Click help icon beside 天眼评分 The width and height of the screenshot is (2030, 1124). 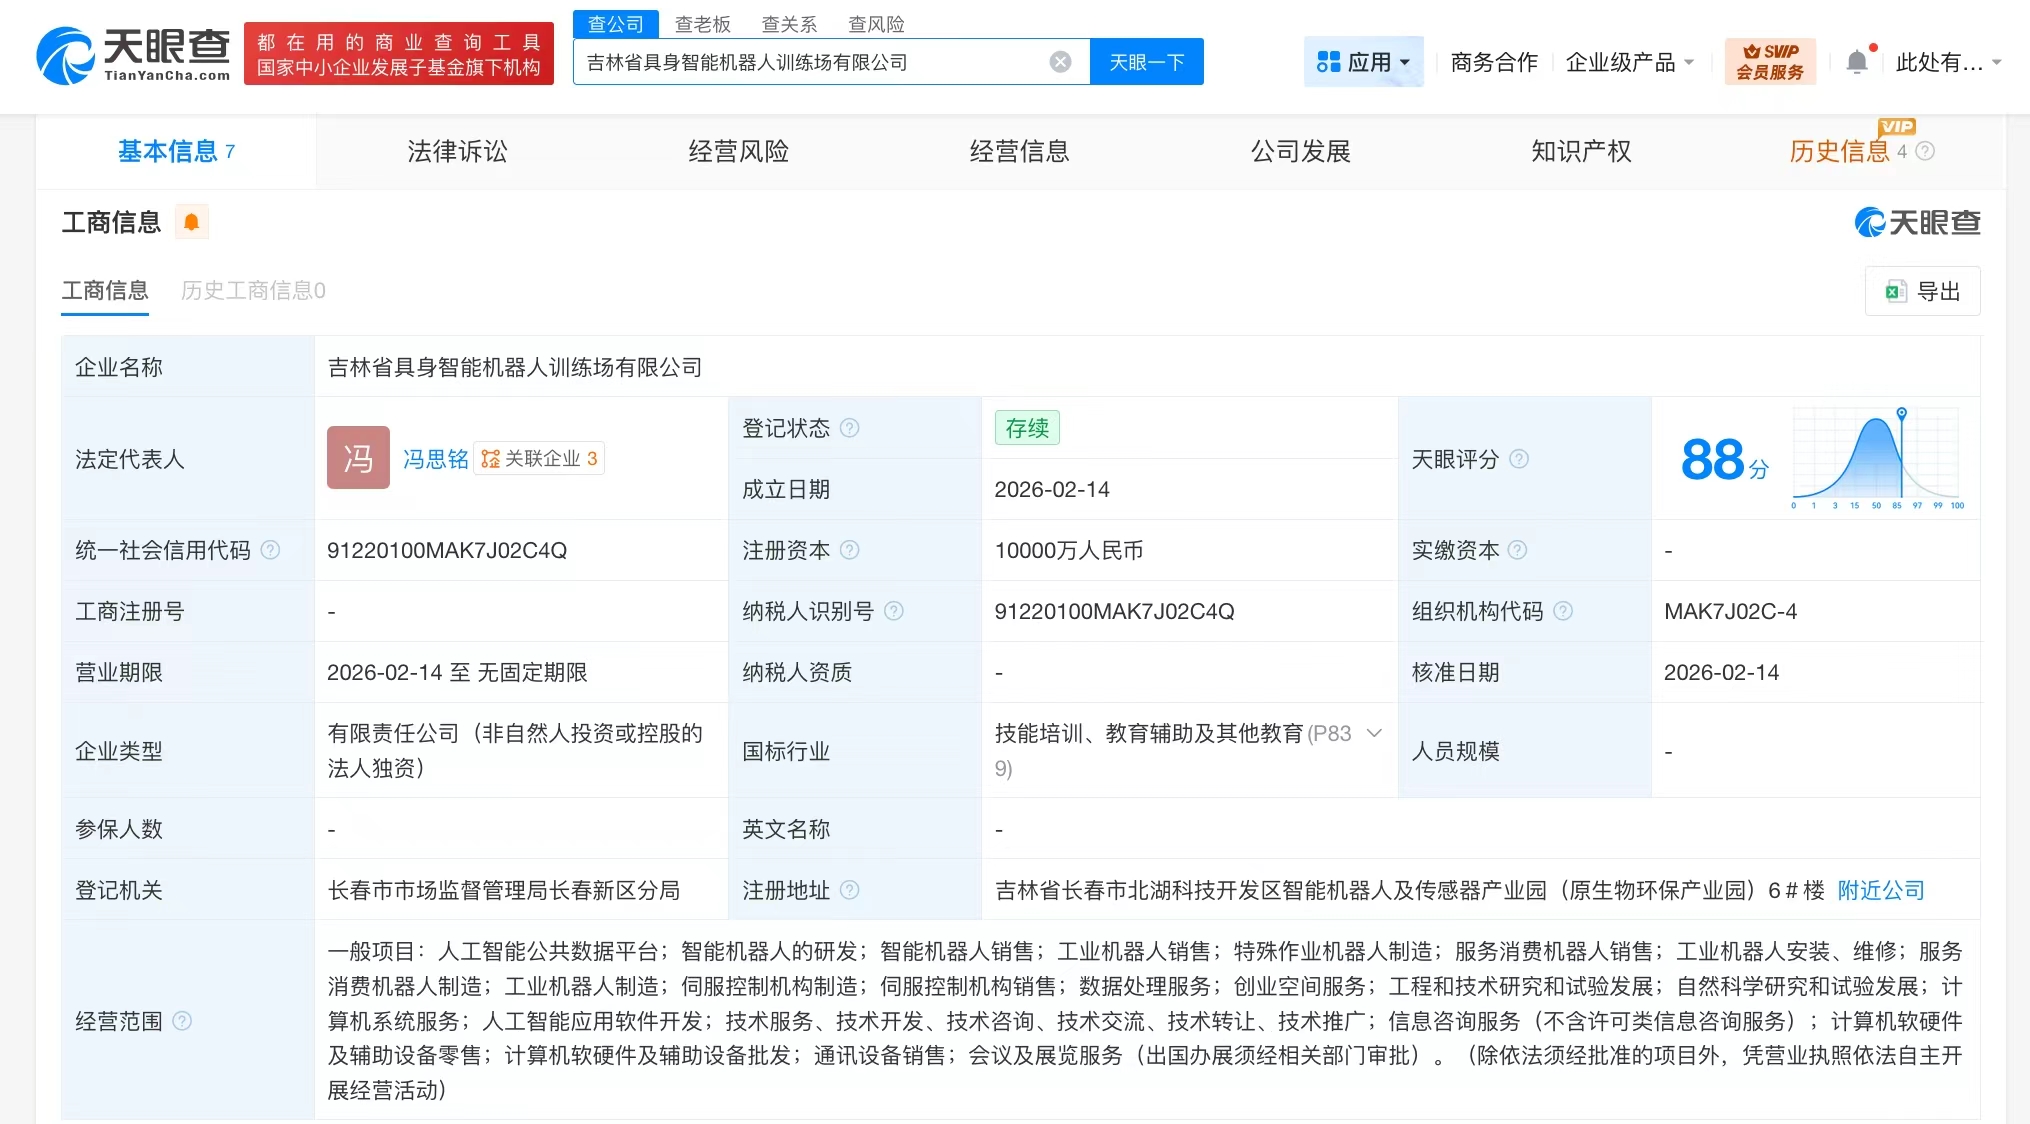(1518, 459)
